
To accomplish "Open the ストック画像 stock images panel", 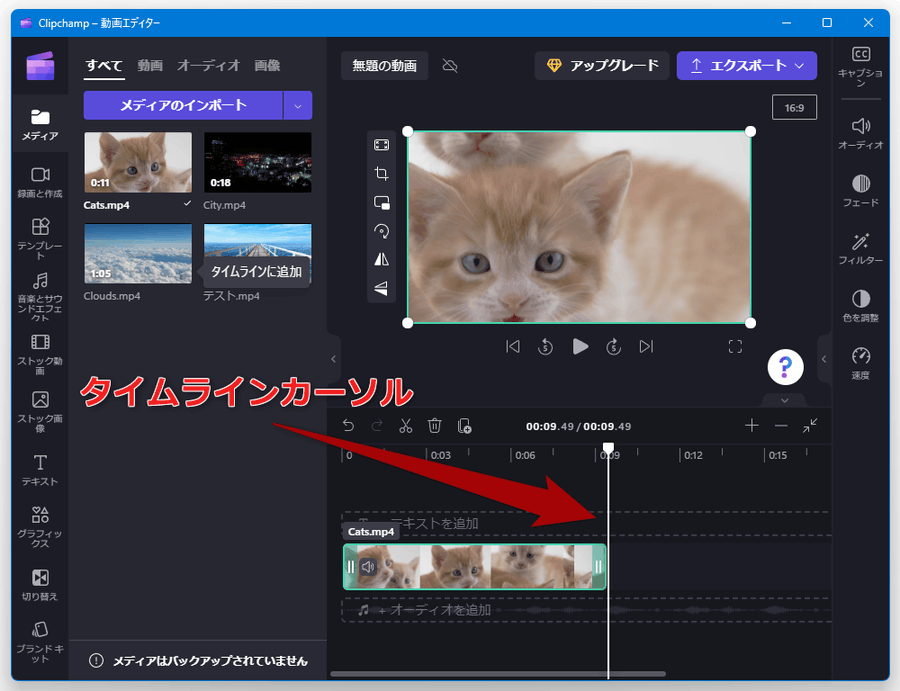I will pyautogui.click(x=40, y=411).
